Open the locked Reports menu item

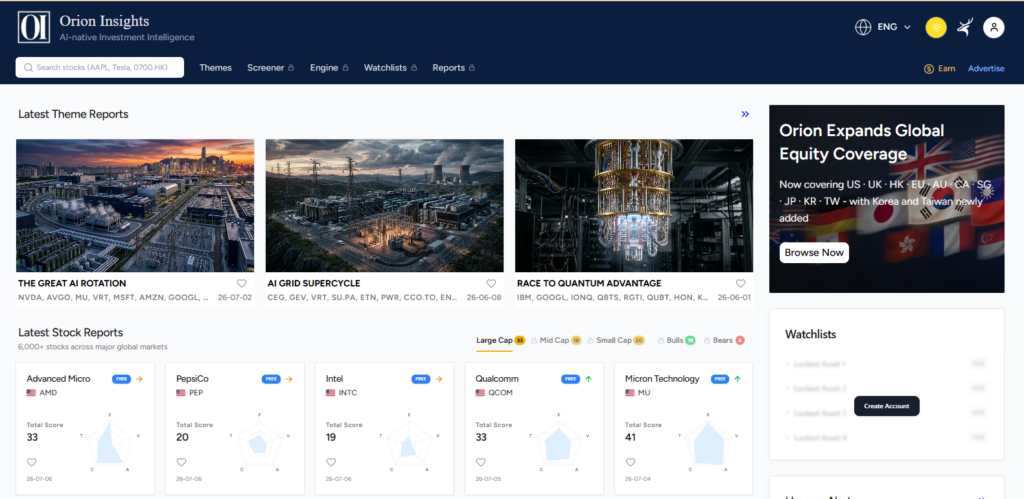tap(453, 68)
